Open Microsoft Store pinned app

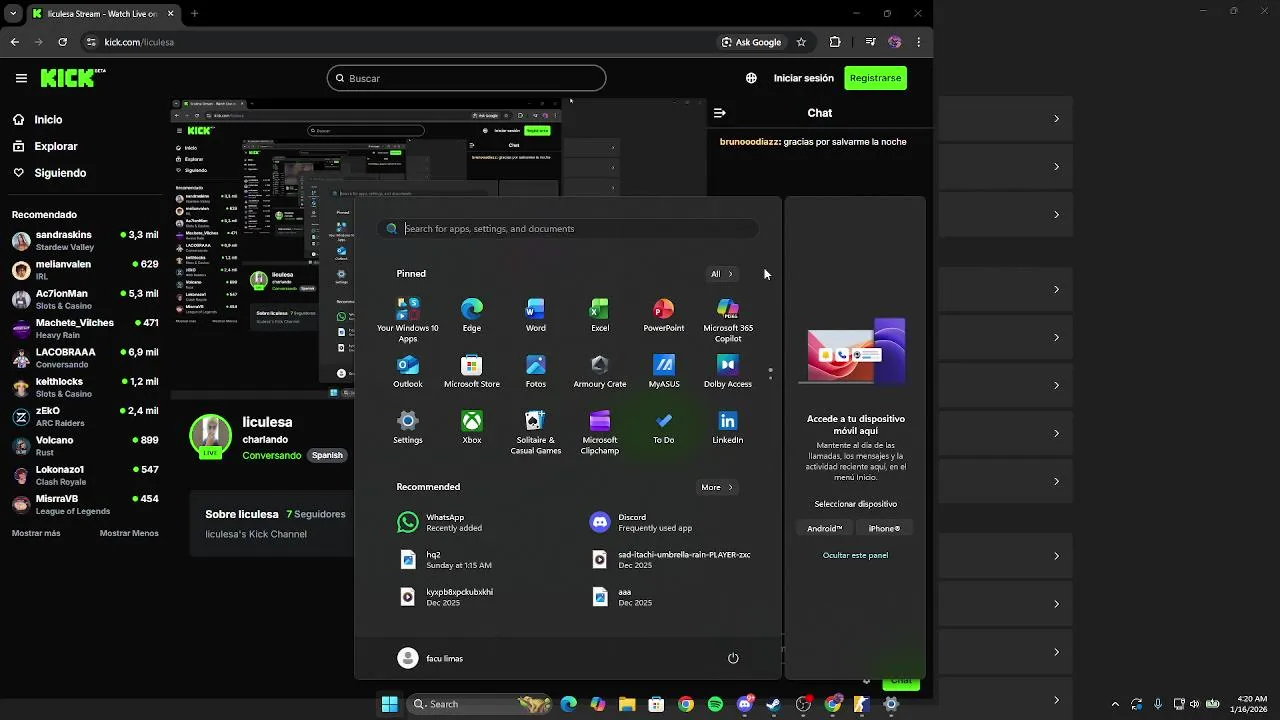[x=472, y=371]
